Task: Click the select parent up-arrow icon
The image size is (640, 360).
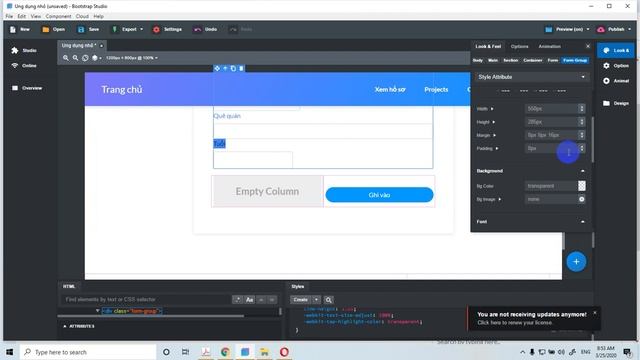Action: click(225, 69)
